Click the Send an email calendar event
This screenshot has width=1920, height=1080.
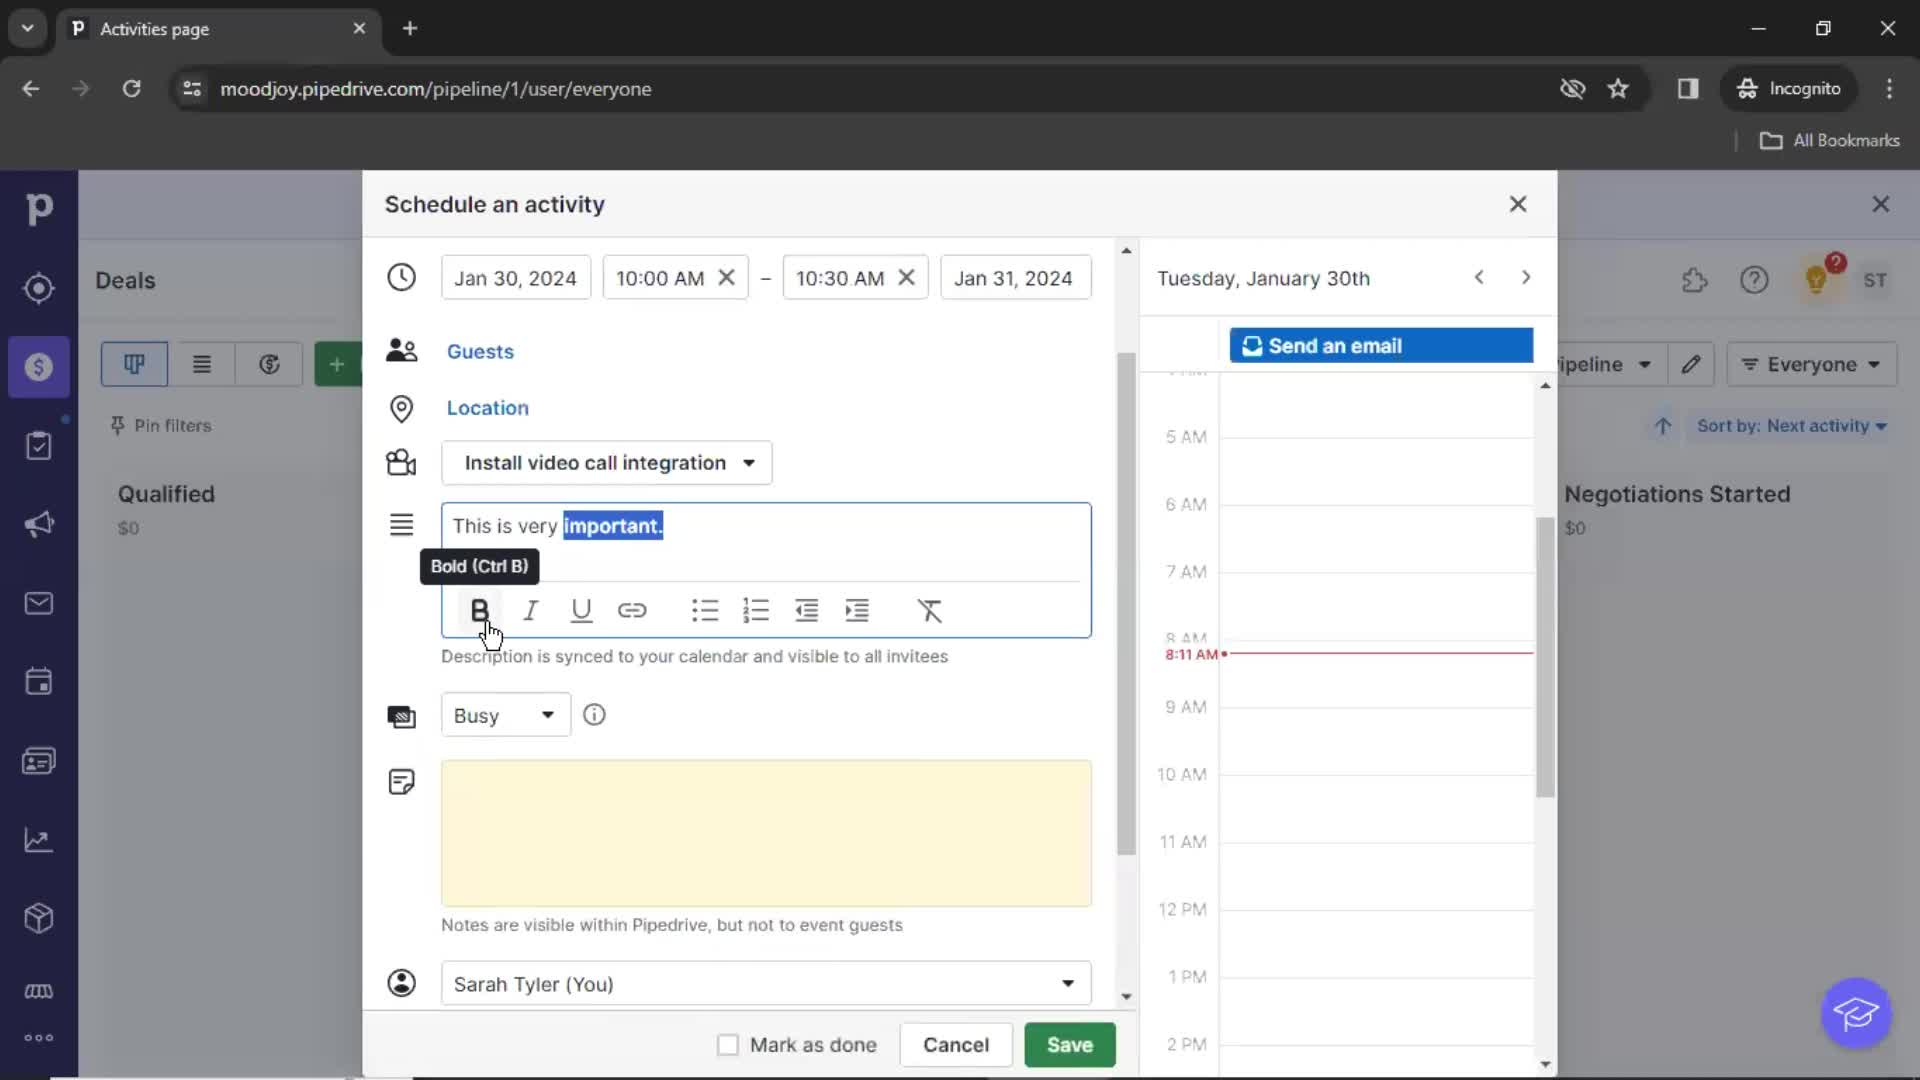(1381, 346)
